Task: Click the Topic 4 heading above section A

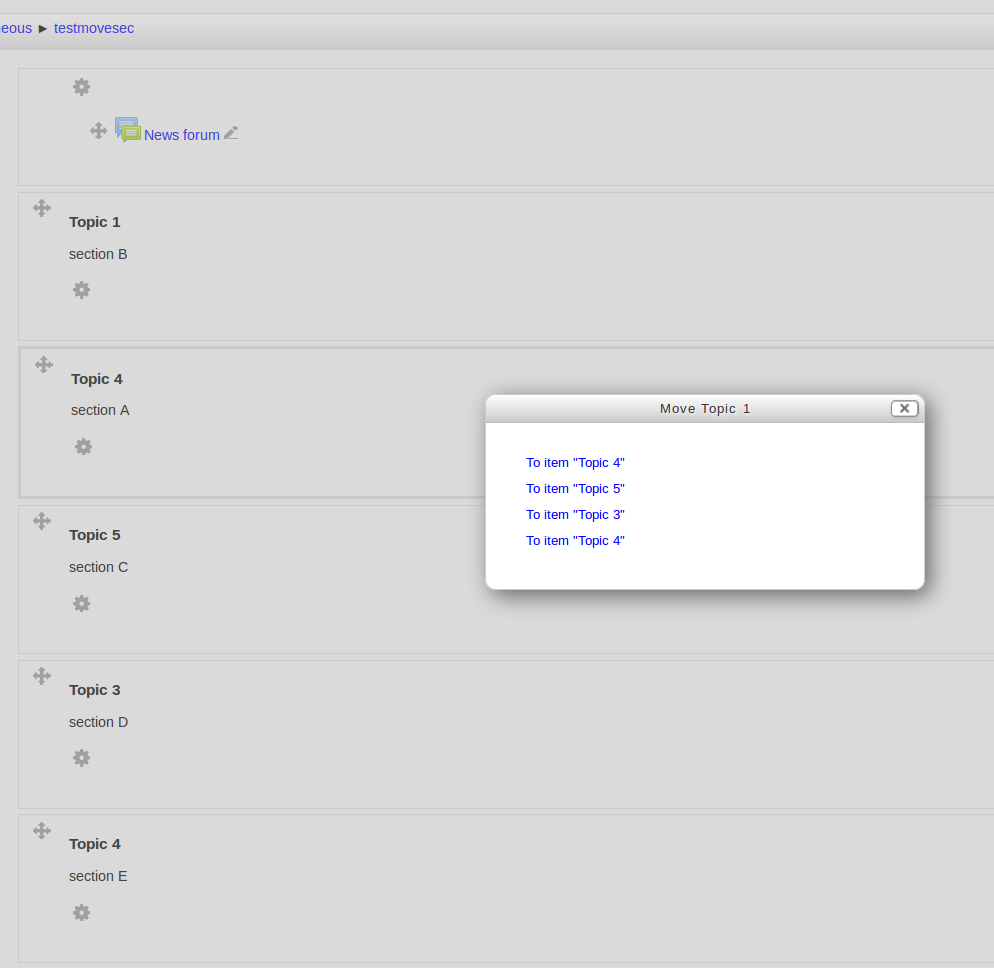Action: [x=96, y=379]
